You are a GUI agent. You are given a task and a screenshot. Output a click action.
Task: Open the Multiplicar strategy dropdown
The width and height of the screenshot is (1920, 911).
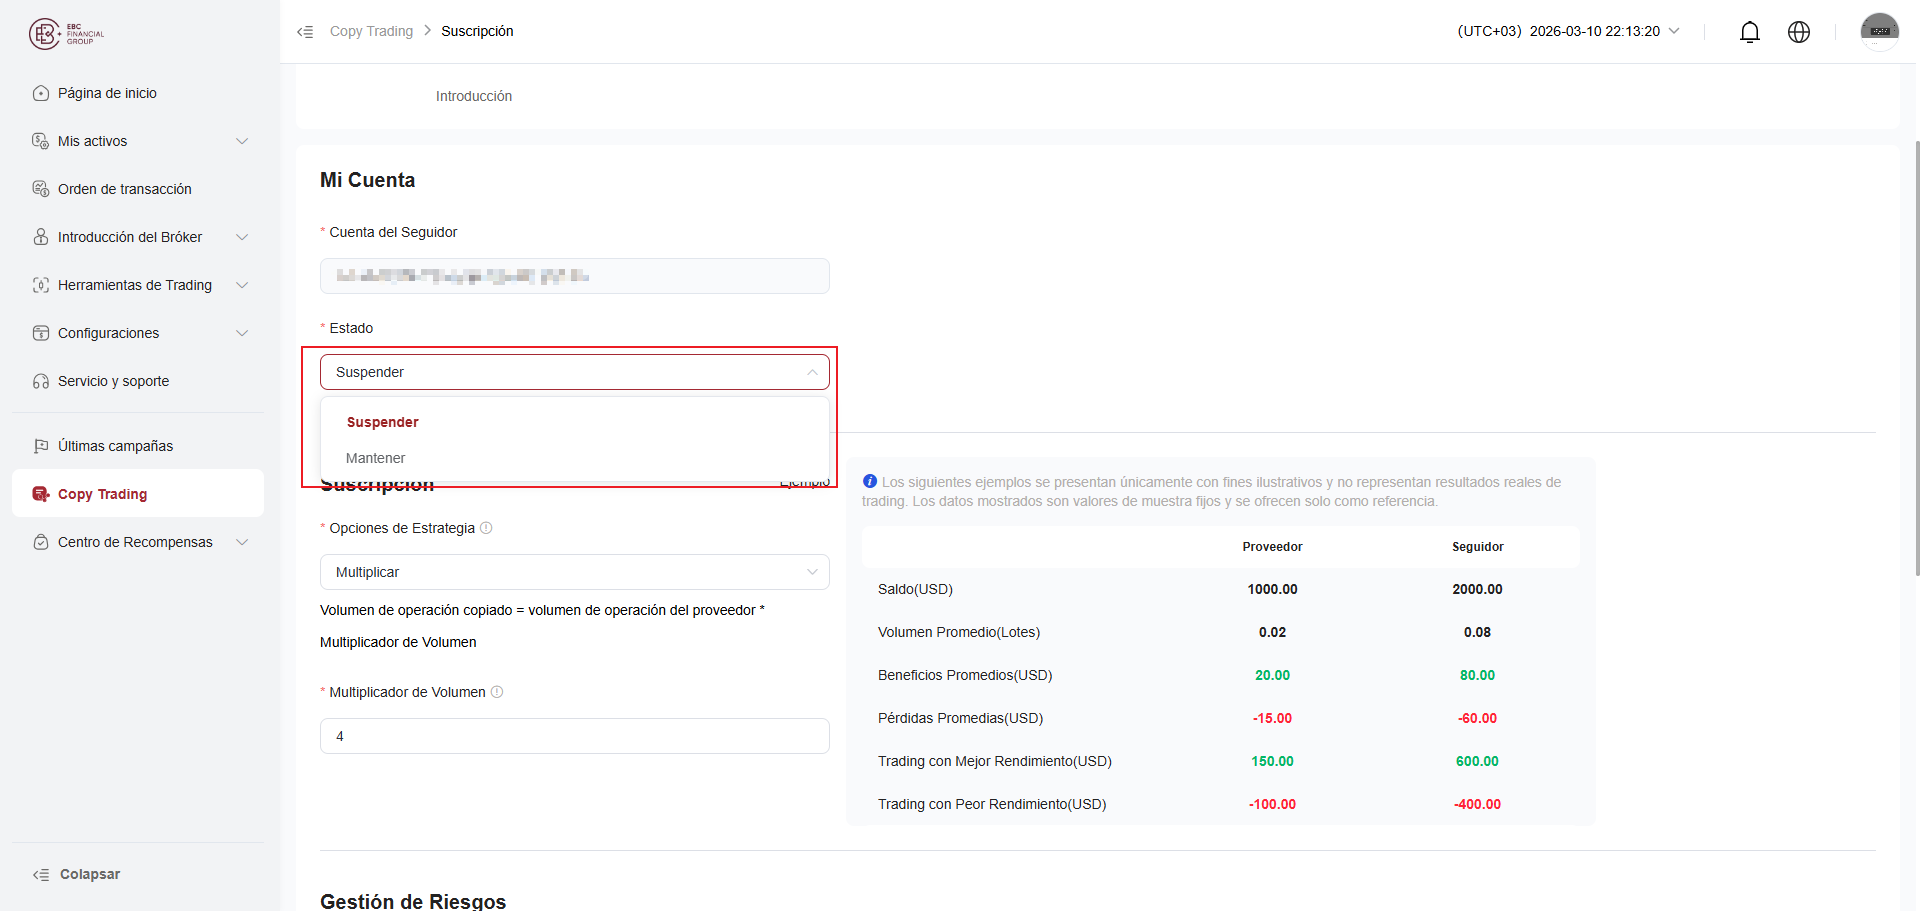pos(575,572)
